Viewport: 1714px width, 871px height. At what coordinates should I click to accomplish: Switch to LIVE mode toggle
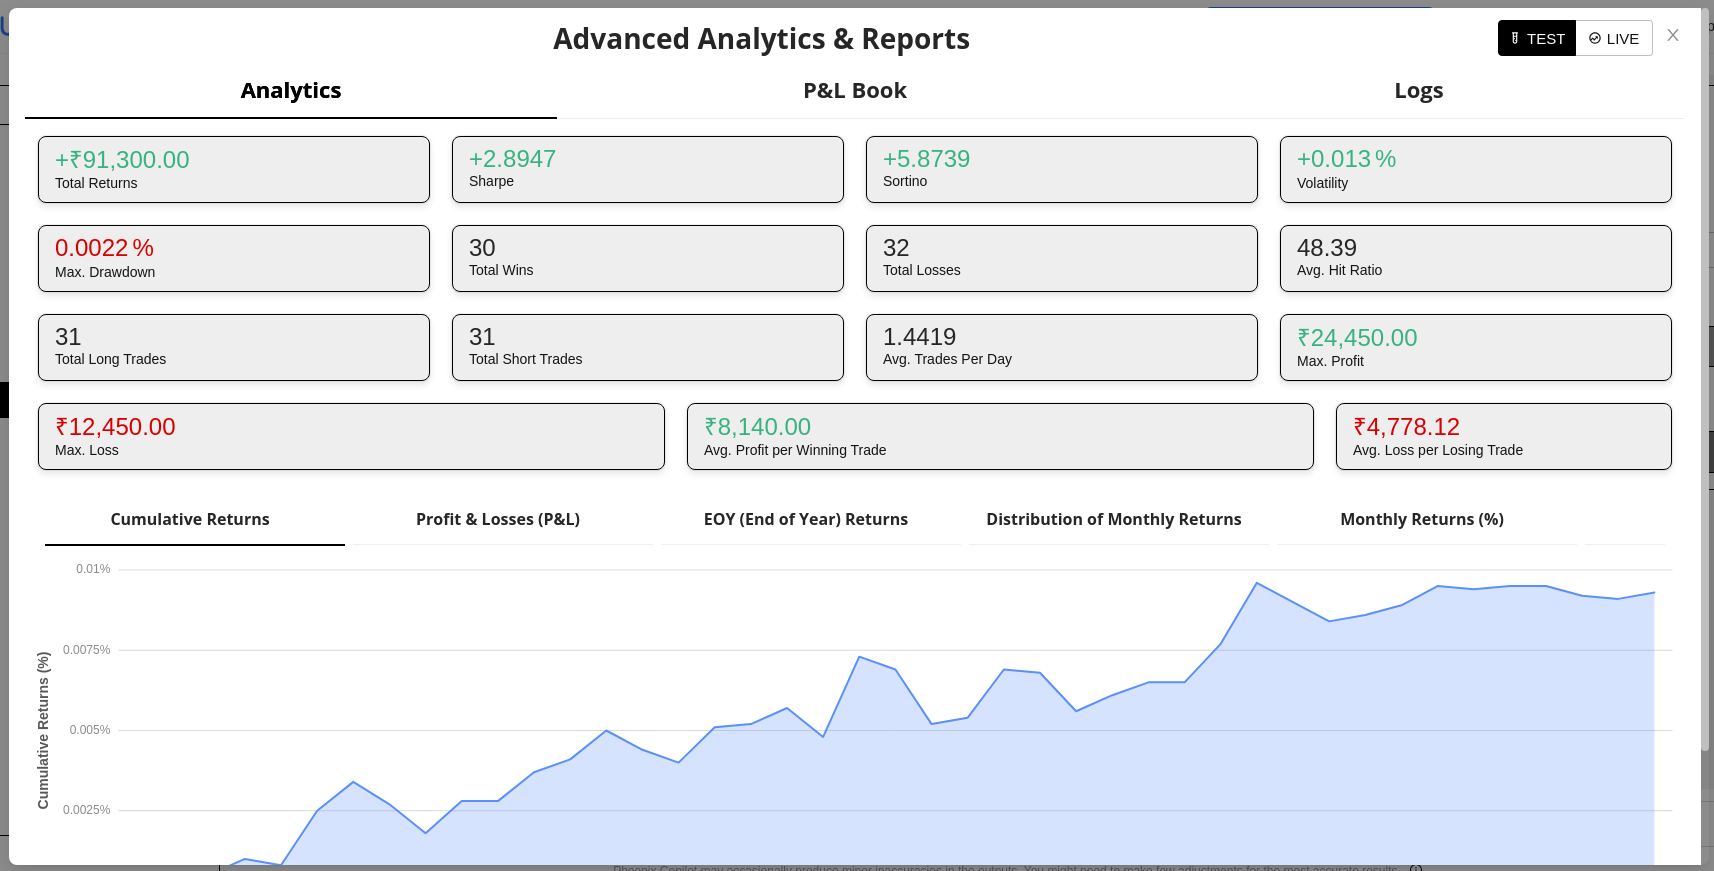tap(1614, 39)
